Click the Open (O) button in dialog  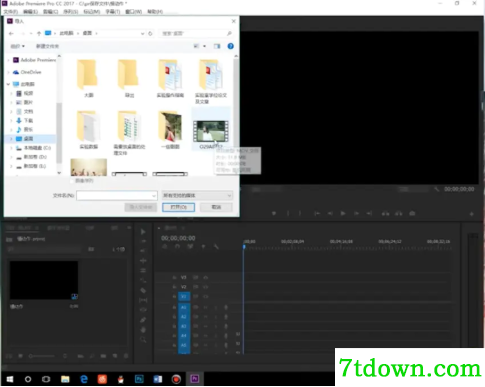178,207
